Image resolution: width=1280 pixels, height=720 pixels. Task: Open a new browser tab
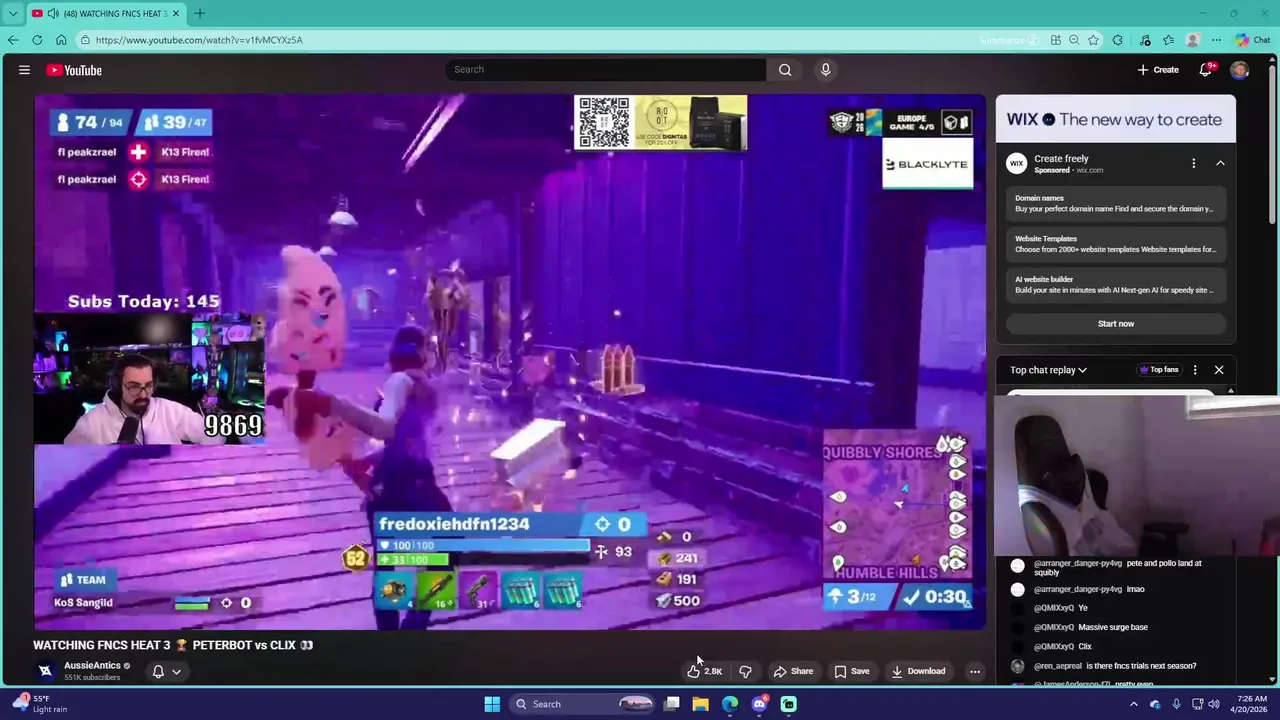click(x=199, y=13)
